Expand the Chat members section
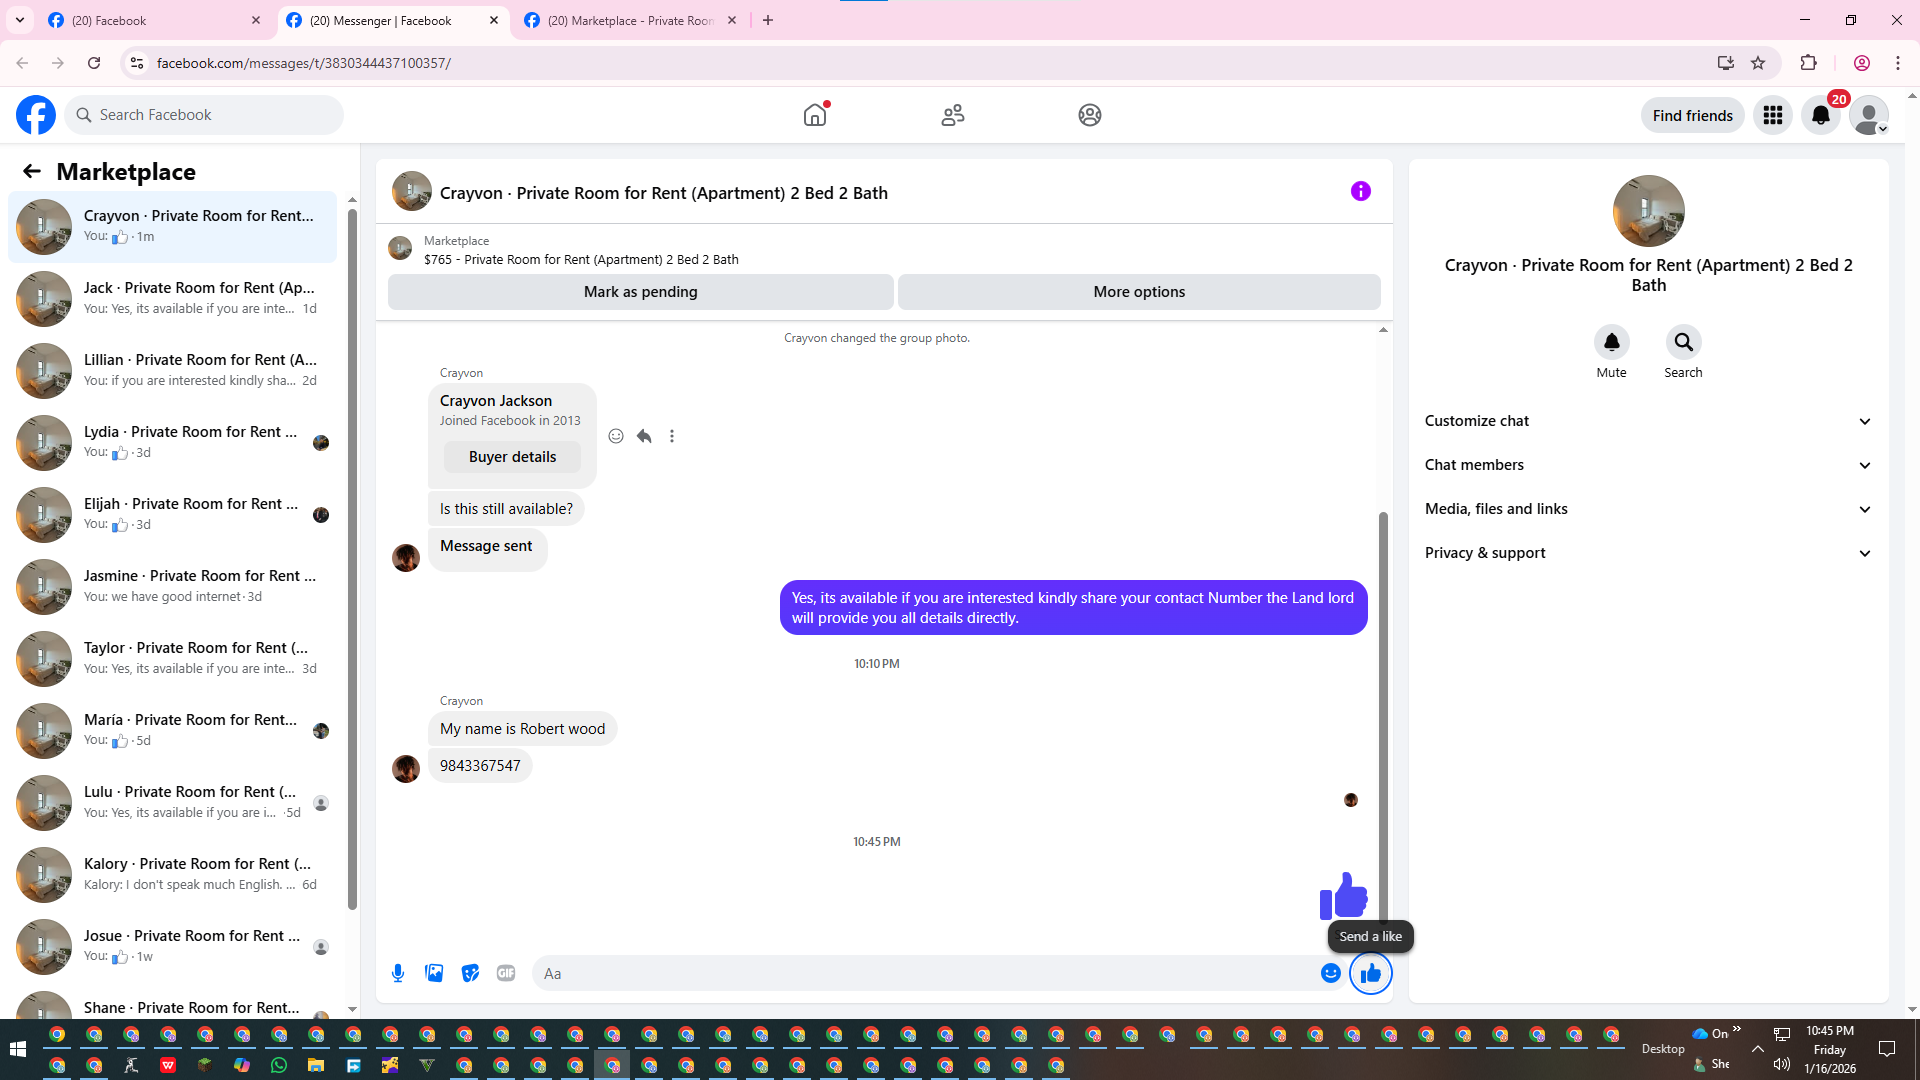Screen dimensions: 1920x1080 pos(1648,465)
